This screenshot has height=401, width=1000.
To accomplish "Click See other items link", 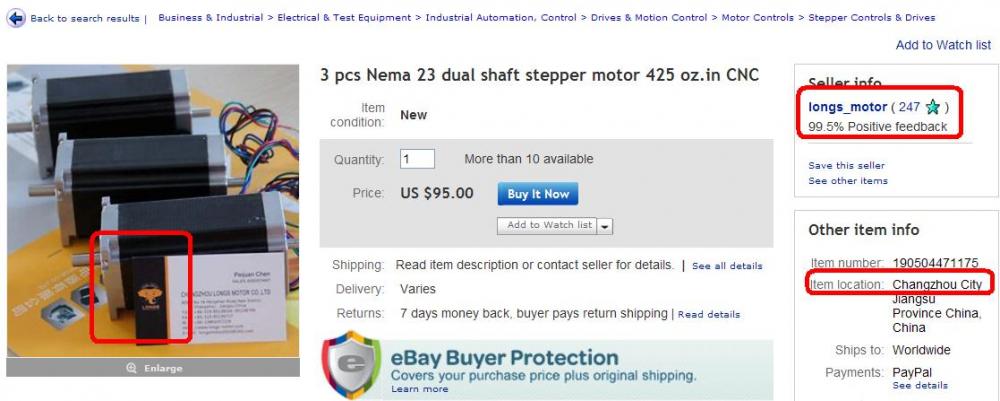I will point(847,181).
